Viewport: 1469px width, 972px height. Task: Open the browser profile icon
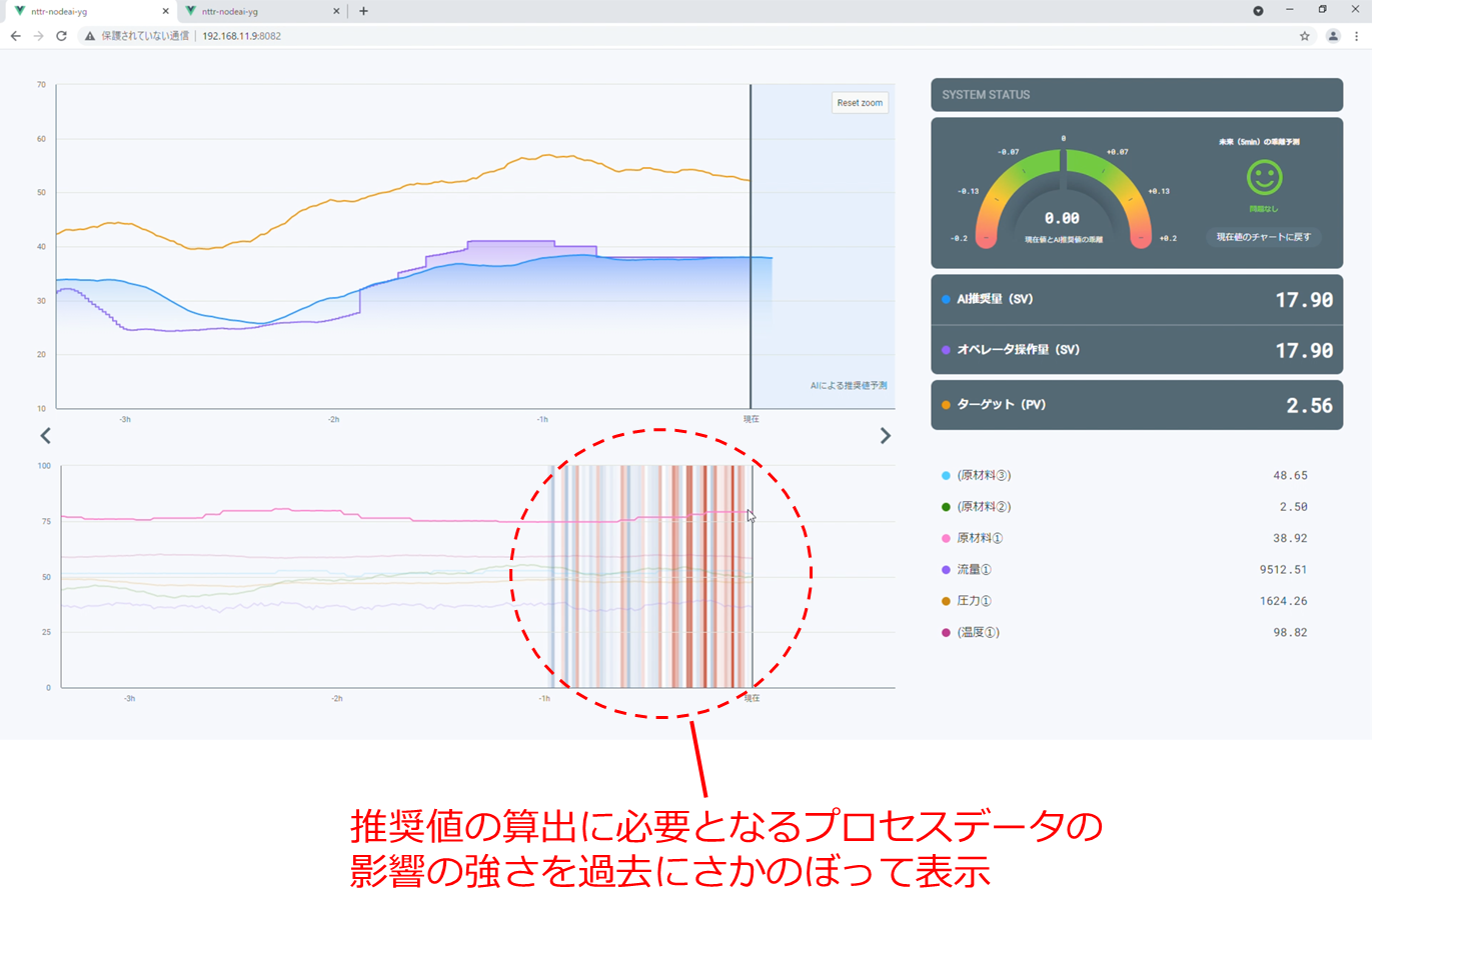[x=1333, y=36]
